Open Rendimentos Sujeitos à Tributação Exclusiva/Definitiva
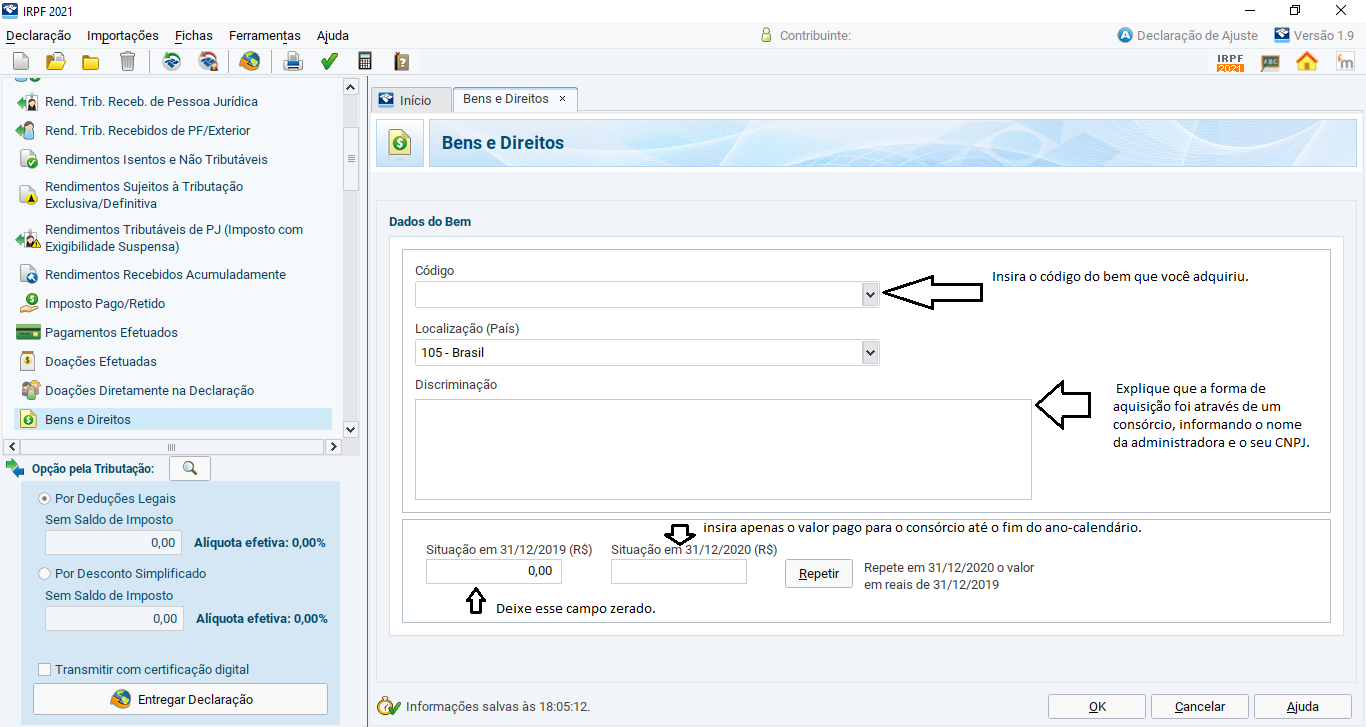1366x727 pixels. point(142,195)
